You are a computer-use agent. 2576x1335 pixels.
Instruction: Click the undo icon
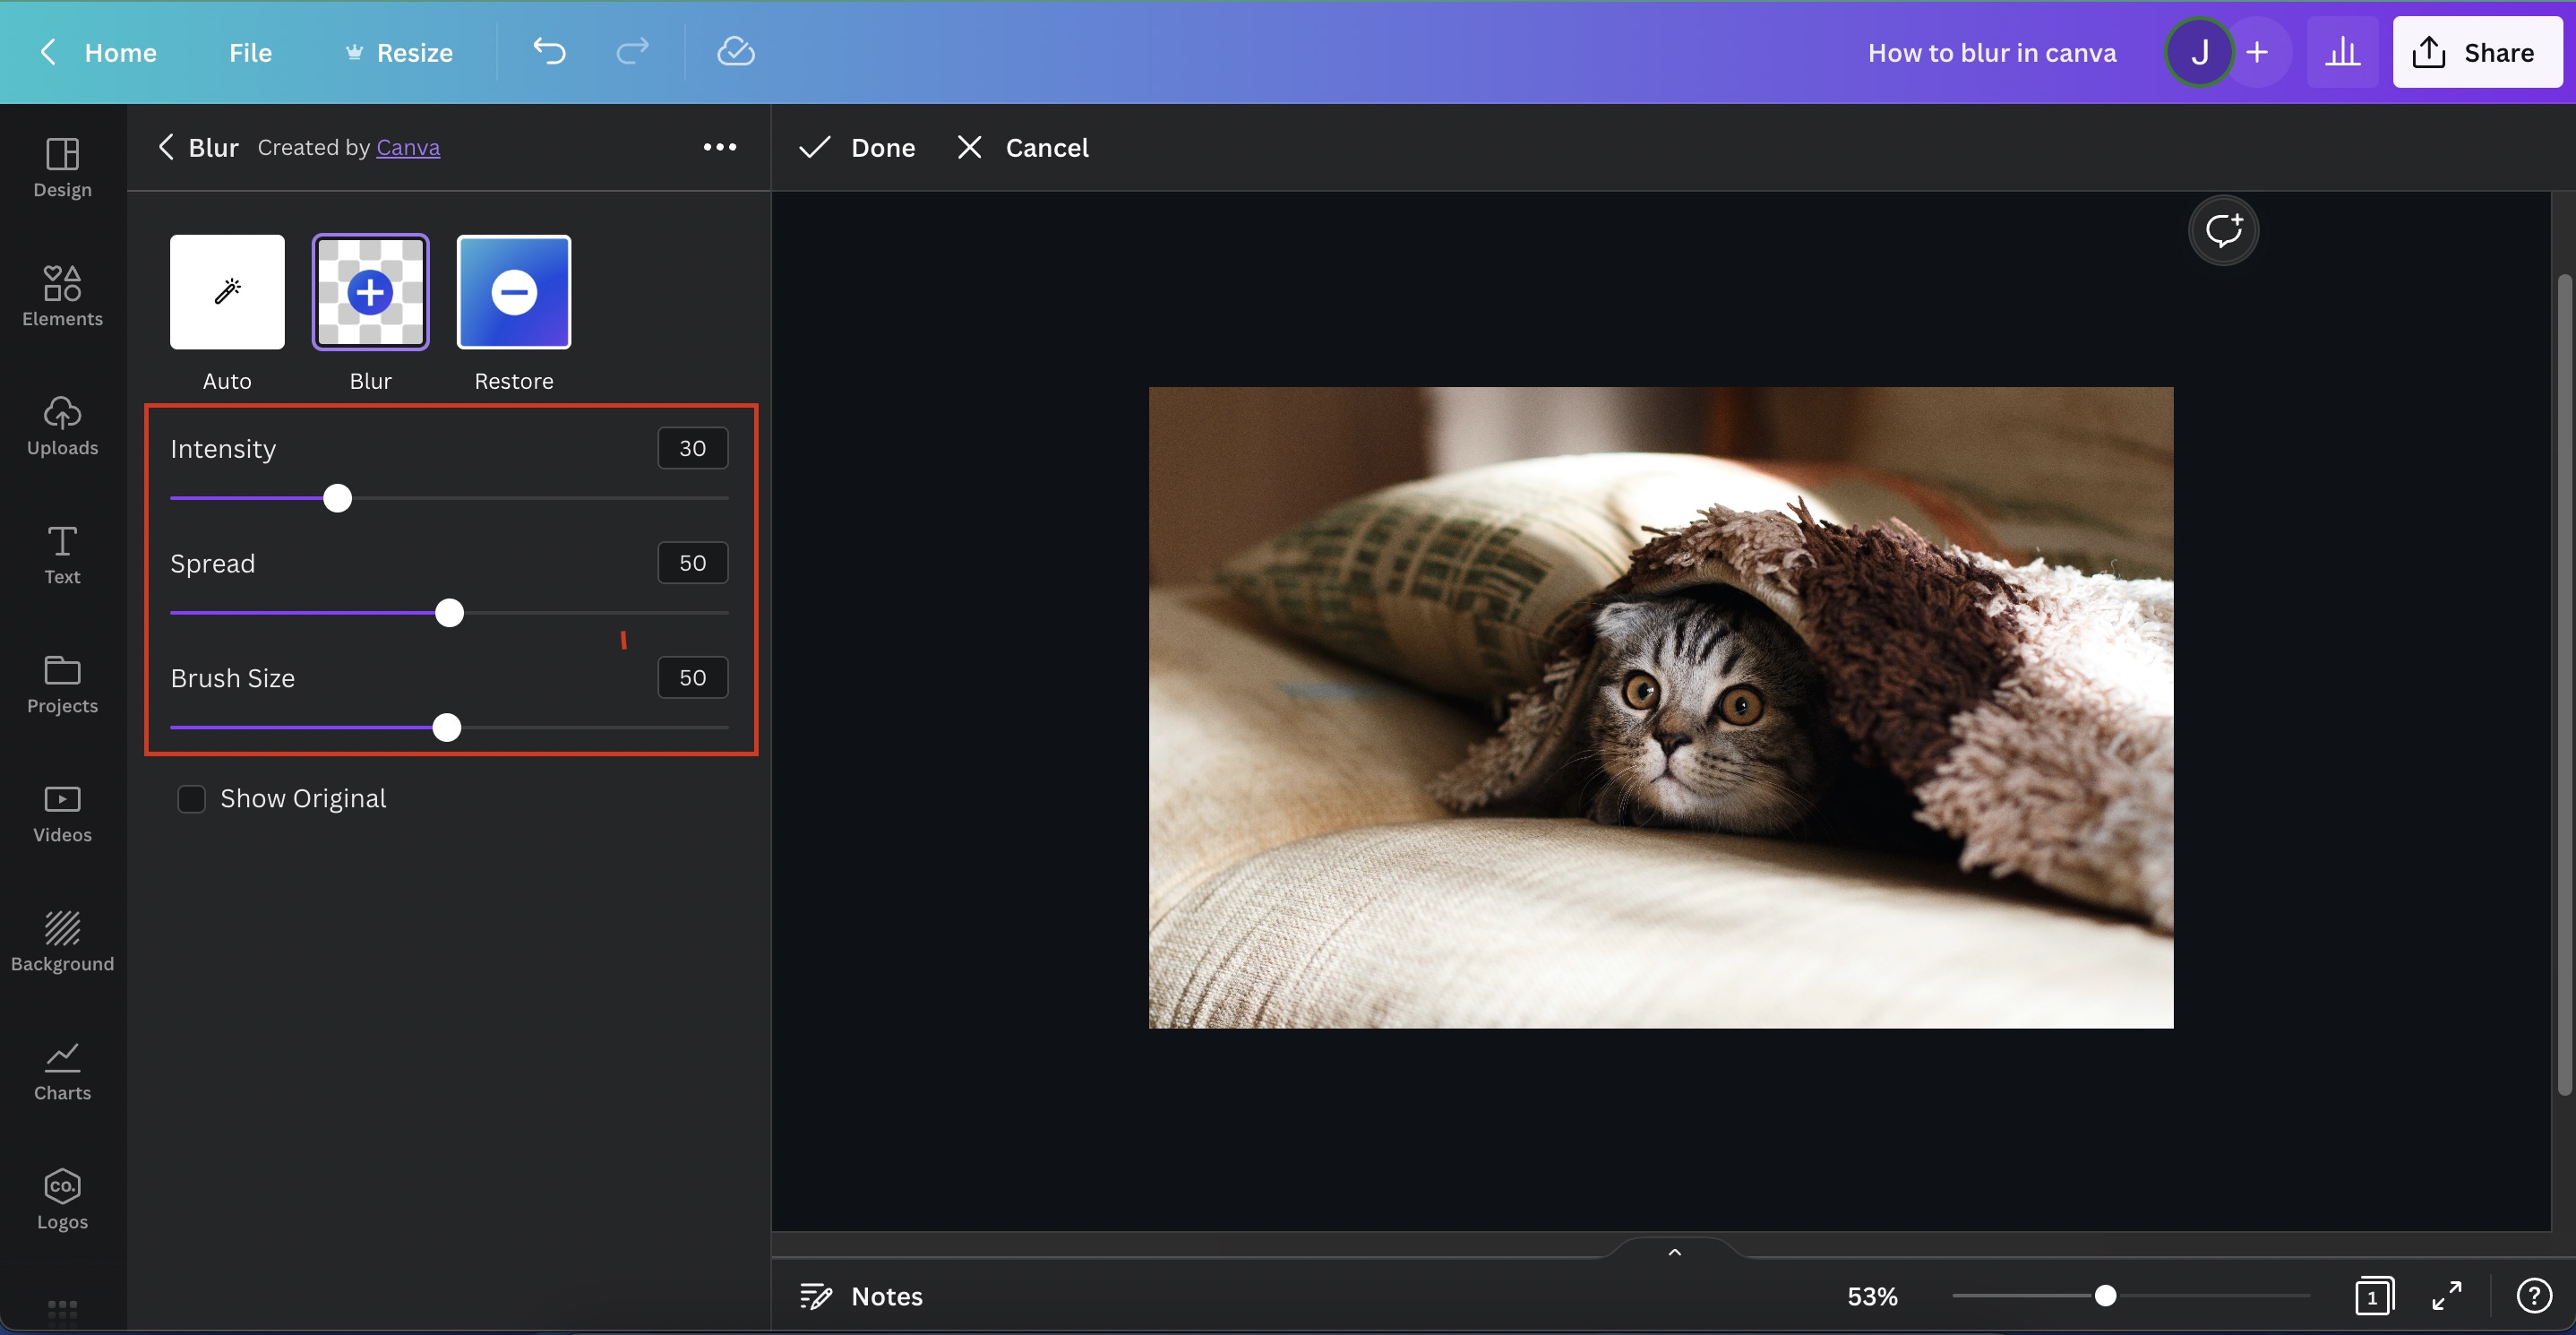(550, 52)
